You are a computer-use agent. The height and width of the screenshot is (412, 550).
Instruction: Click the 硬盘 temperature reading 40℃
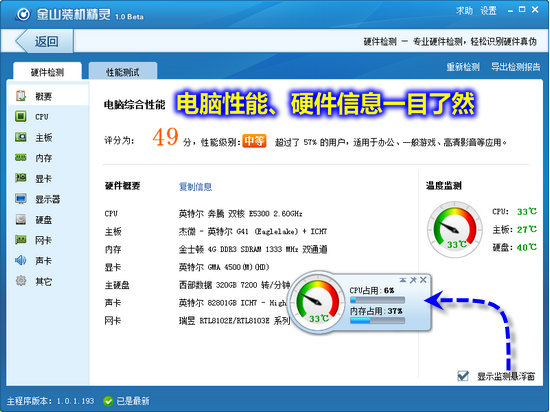(x=527, y=247)
